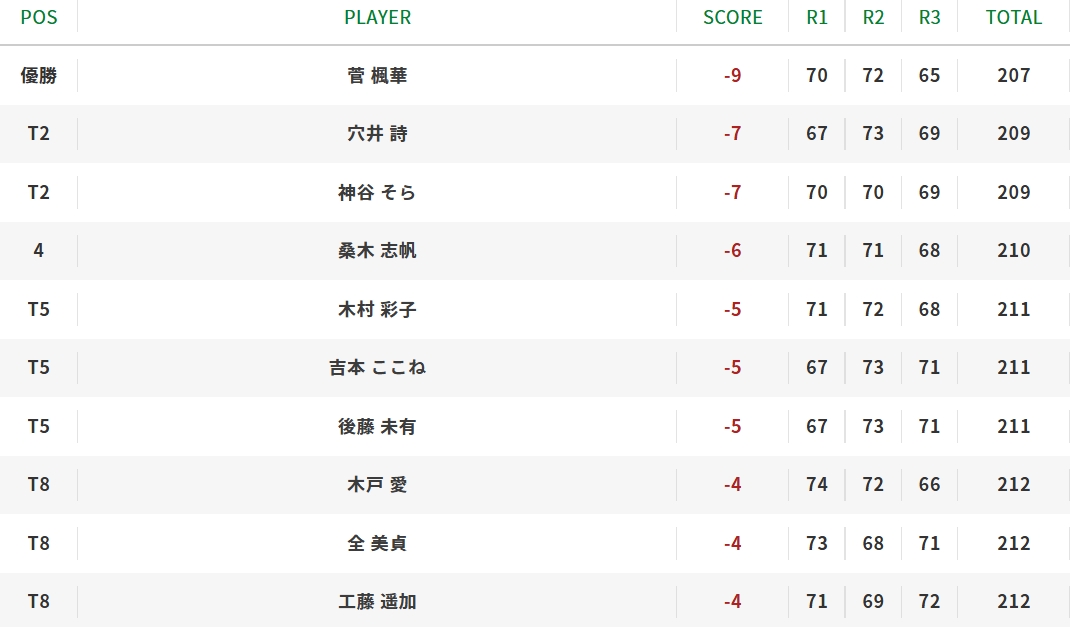Image resolution: width=1070 pixels, height=627 pixels.
Task: Open player 木村 彩子
Action: 377,309
